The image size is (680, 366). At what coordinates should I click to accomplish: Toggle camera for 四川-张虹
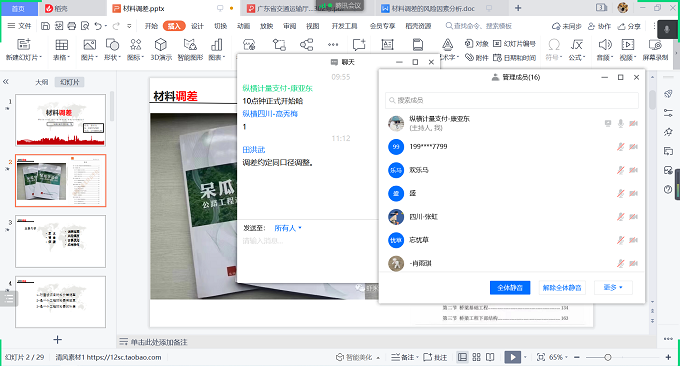coord(634,216)
